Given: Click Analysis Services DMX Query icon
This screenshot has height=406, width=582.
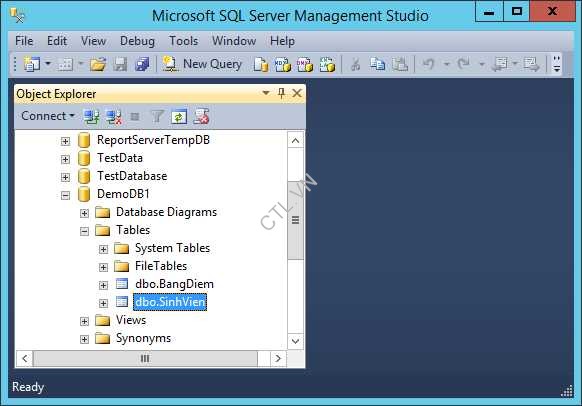Looking at the screenshot, I should click(x=305, y=64).
